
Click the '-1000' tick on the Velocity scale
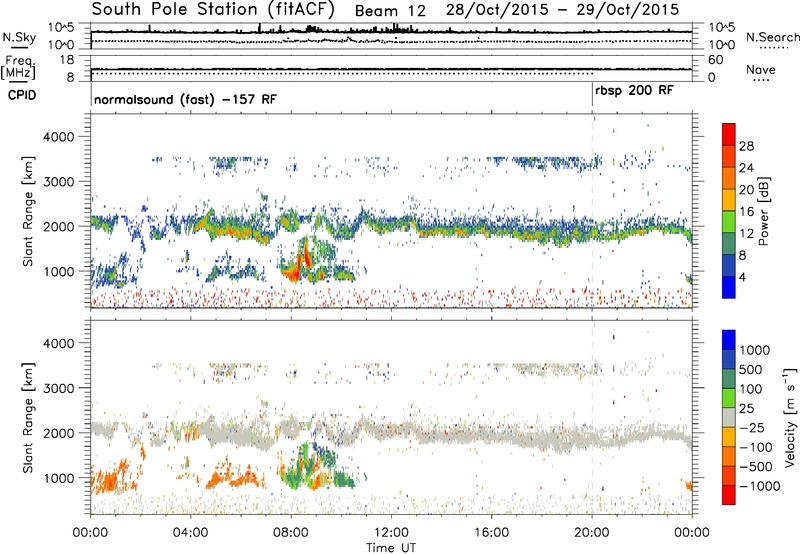click(x=759, y=486)
